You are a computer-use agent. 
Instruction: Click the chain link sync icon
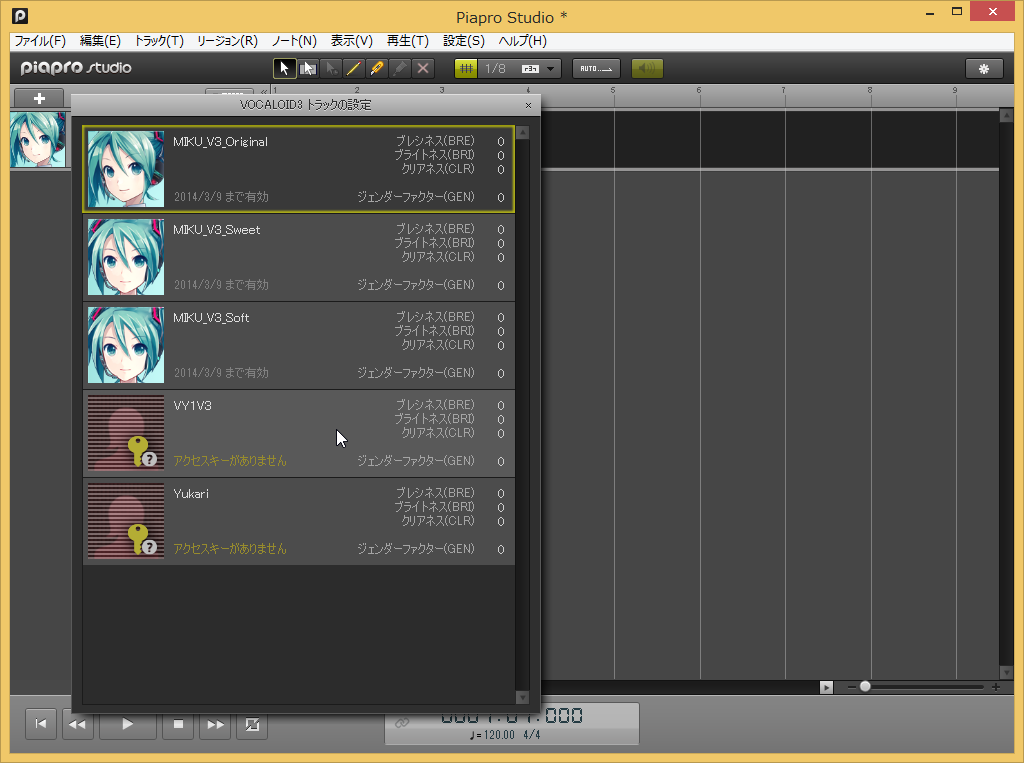402,722
